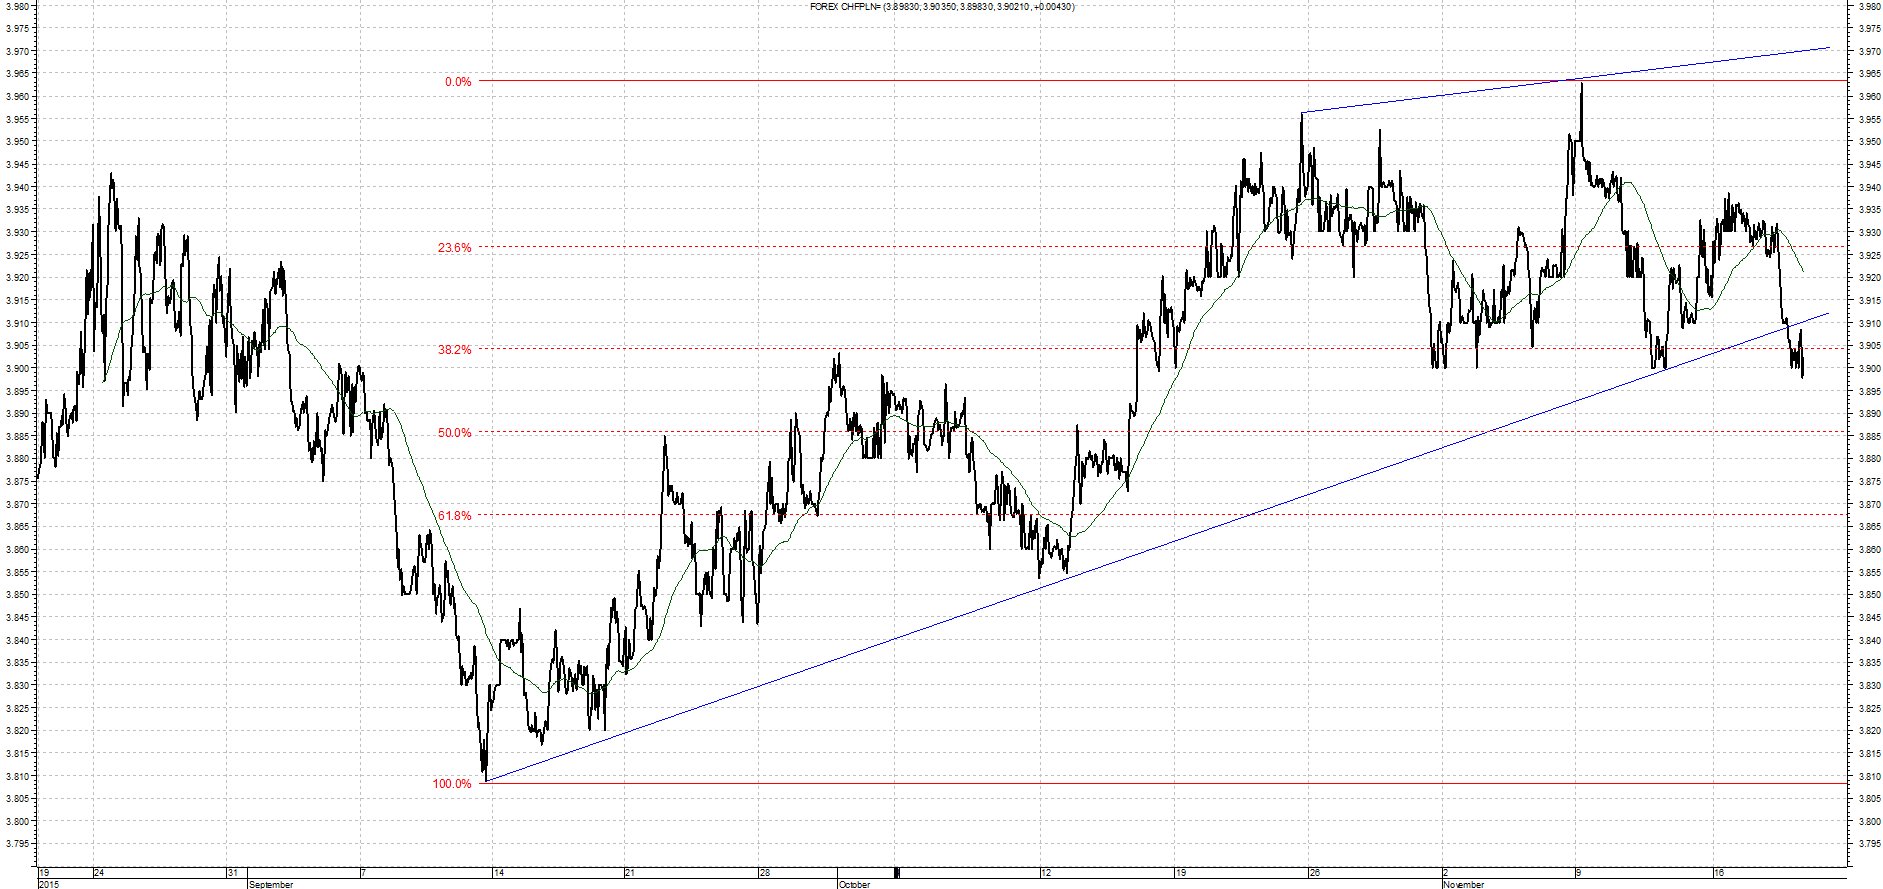Click the 61.8% Fibonacci retracement label
Image resolution: width=1883 pixels, height=889 pixels.
[x=454, y=516]
